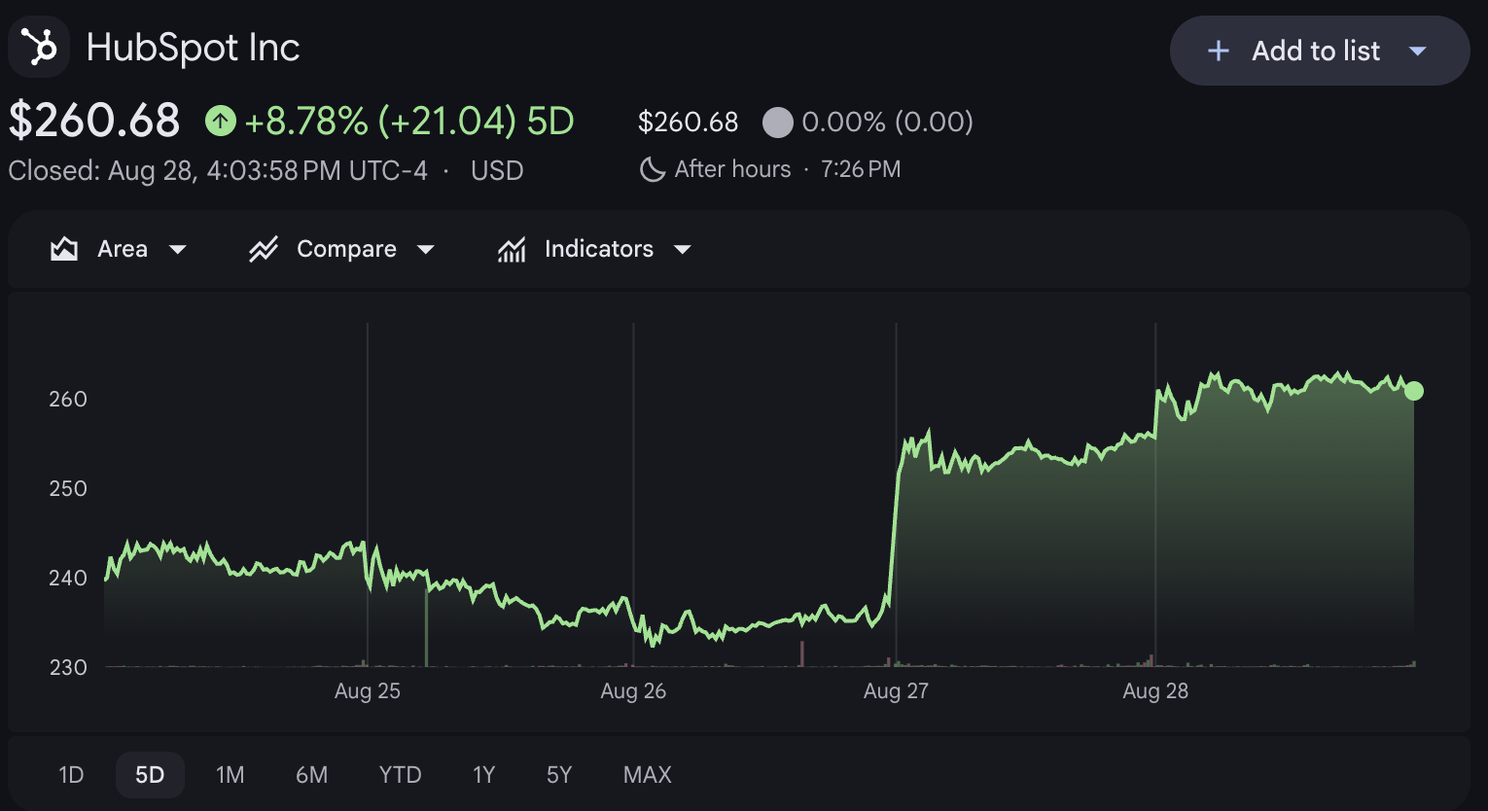Show the YTD time range
This screenshot has width=1488, height=811.
click(400, 775)
